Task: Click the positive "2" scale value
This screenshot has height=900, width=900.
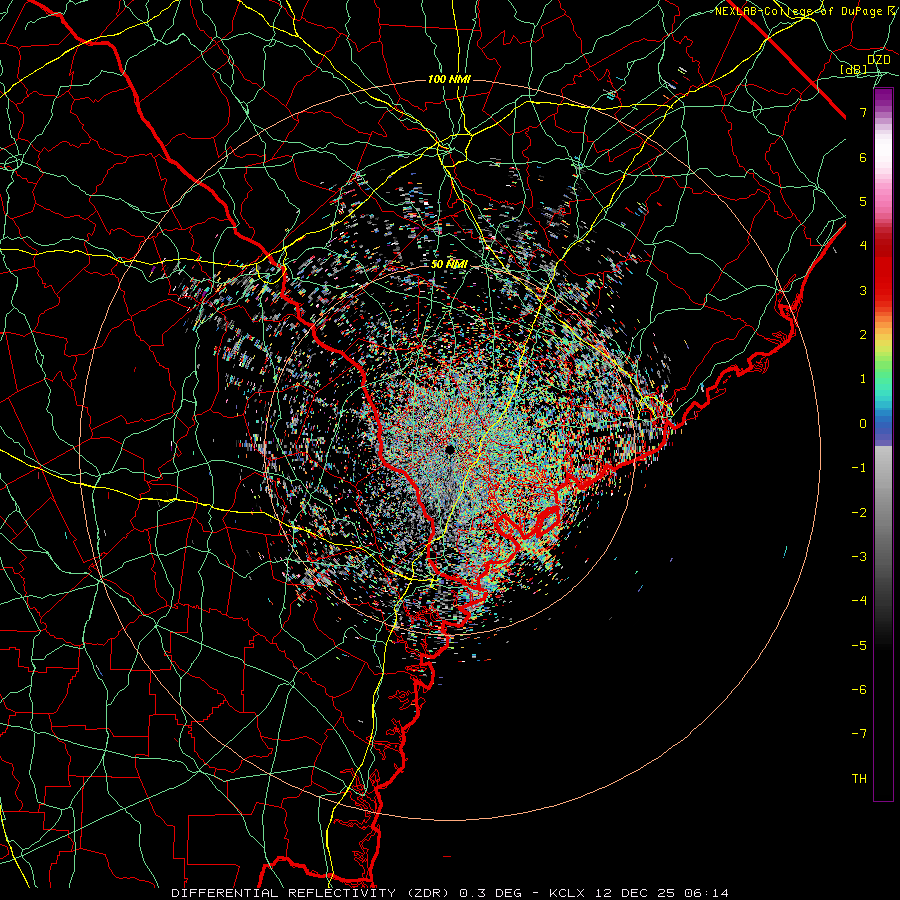Action: [x=863, y=335]
